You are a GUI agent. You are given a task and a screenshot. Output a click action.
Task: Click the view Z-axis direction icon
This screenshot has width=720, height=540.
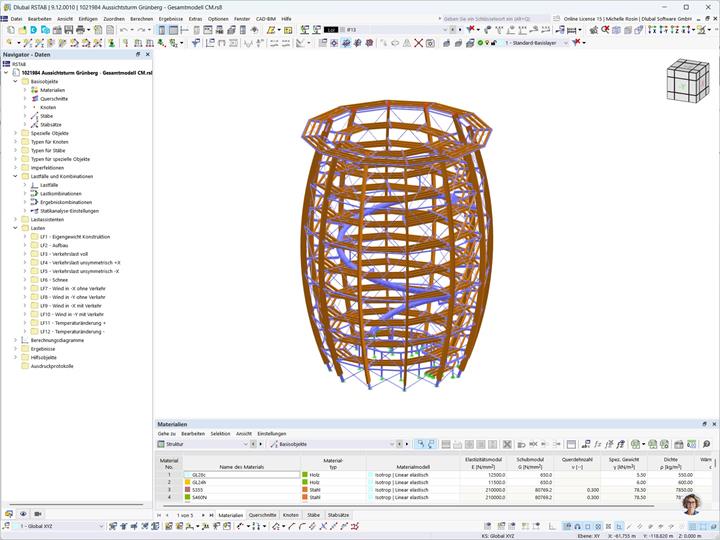click(675, 30)
